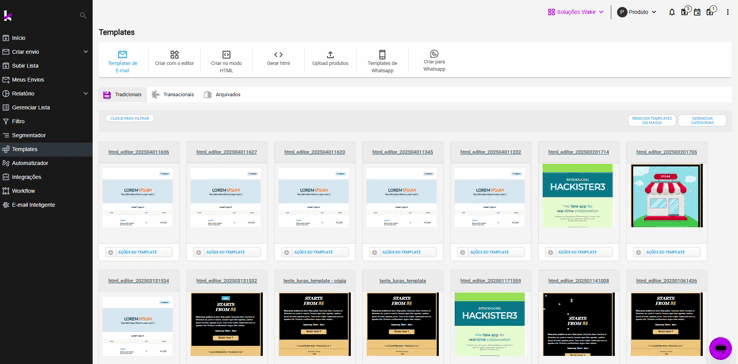
Task: Switch to Tradicionais tab
Action: pyautogui.click(x=123, y=95)
